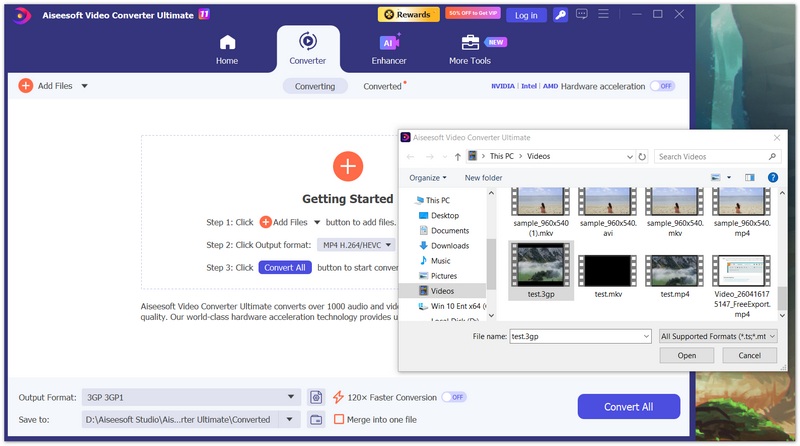The image size is (800, 446).
Task: Click the Up folder arrow in dialog
Action: pyautogui.click(x=458, y=157)
